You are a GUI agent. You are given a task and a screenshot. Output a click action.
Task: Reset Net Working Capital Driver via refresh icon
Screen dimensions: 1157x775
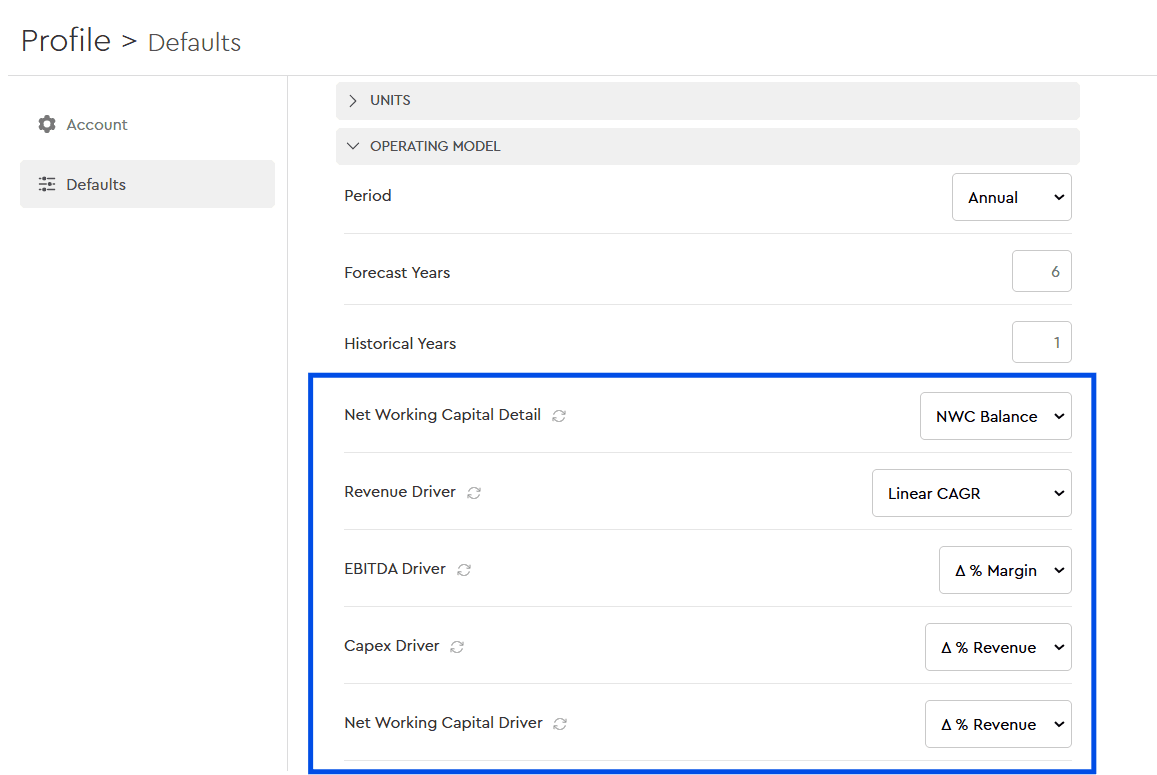pyautogui.click(x=561, y=724)
